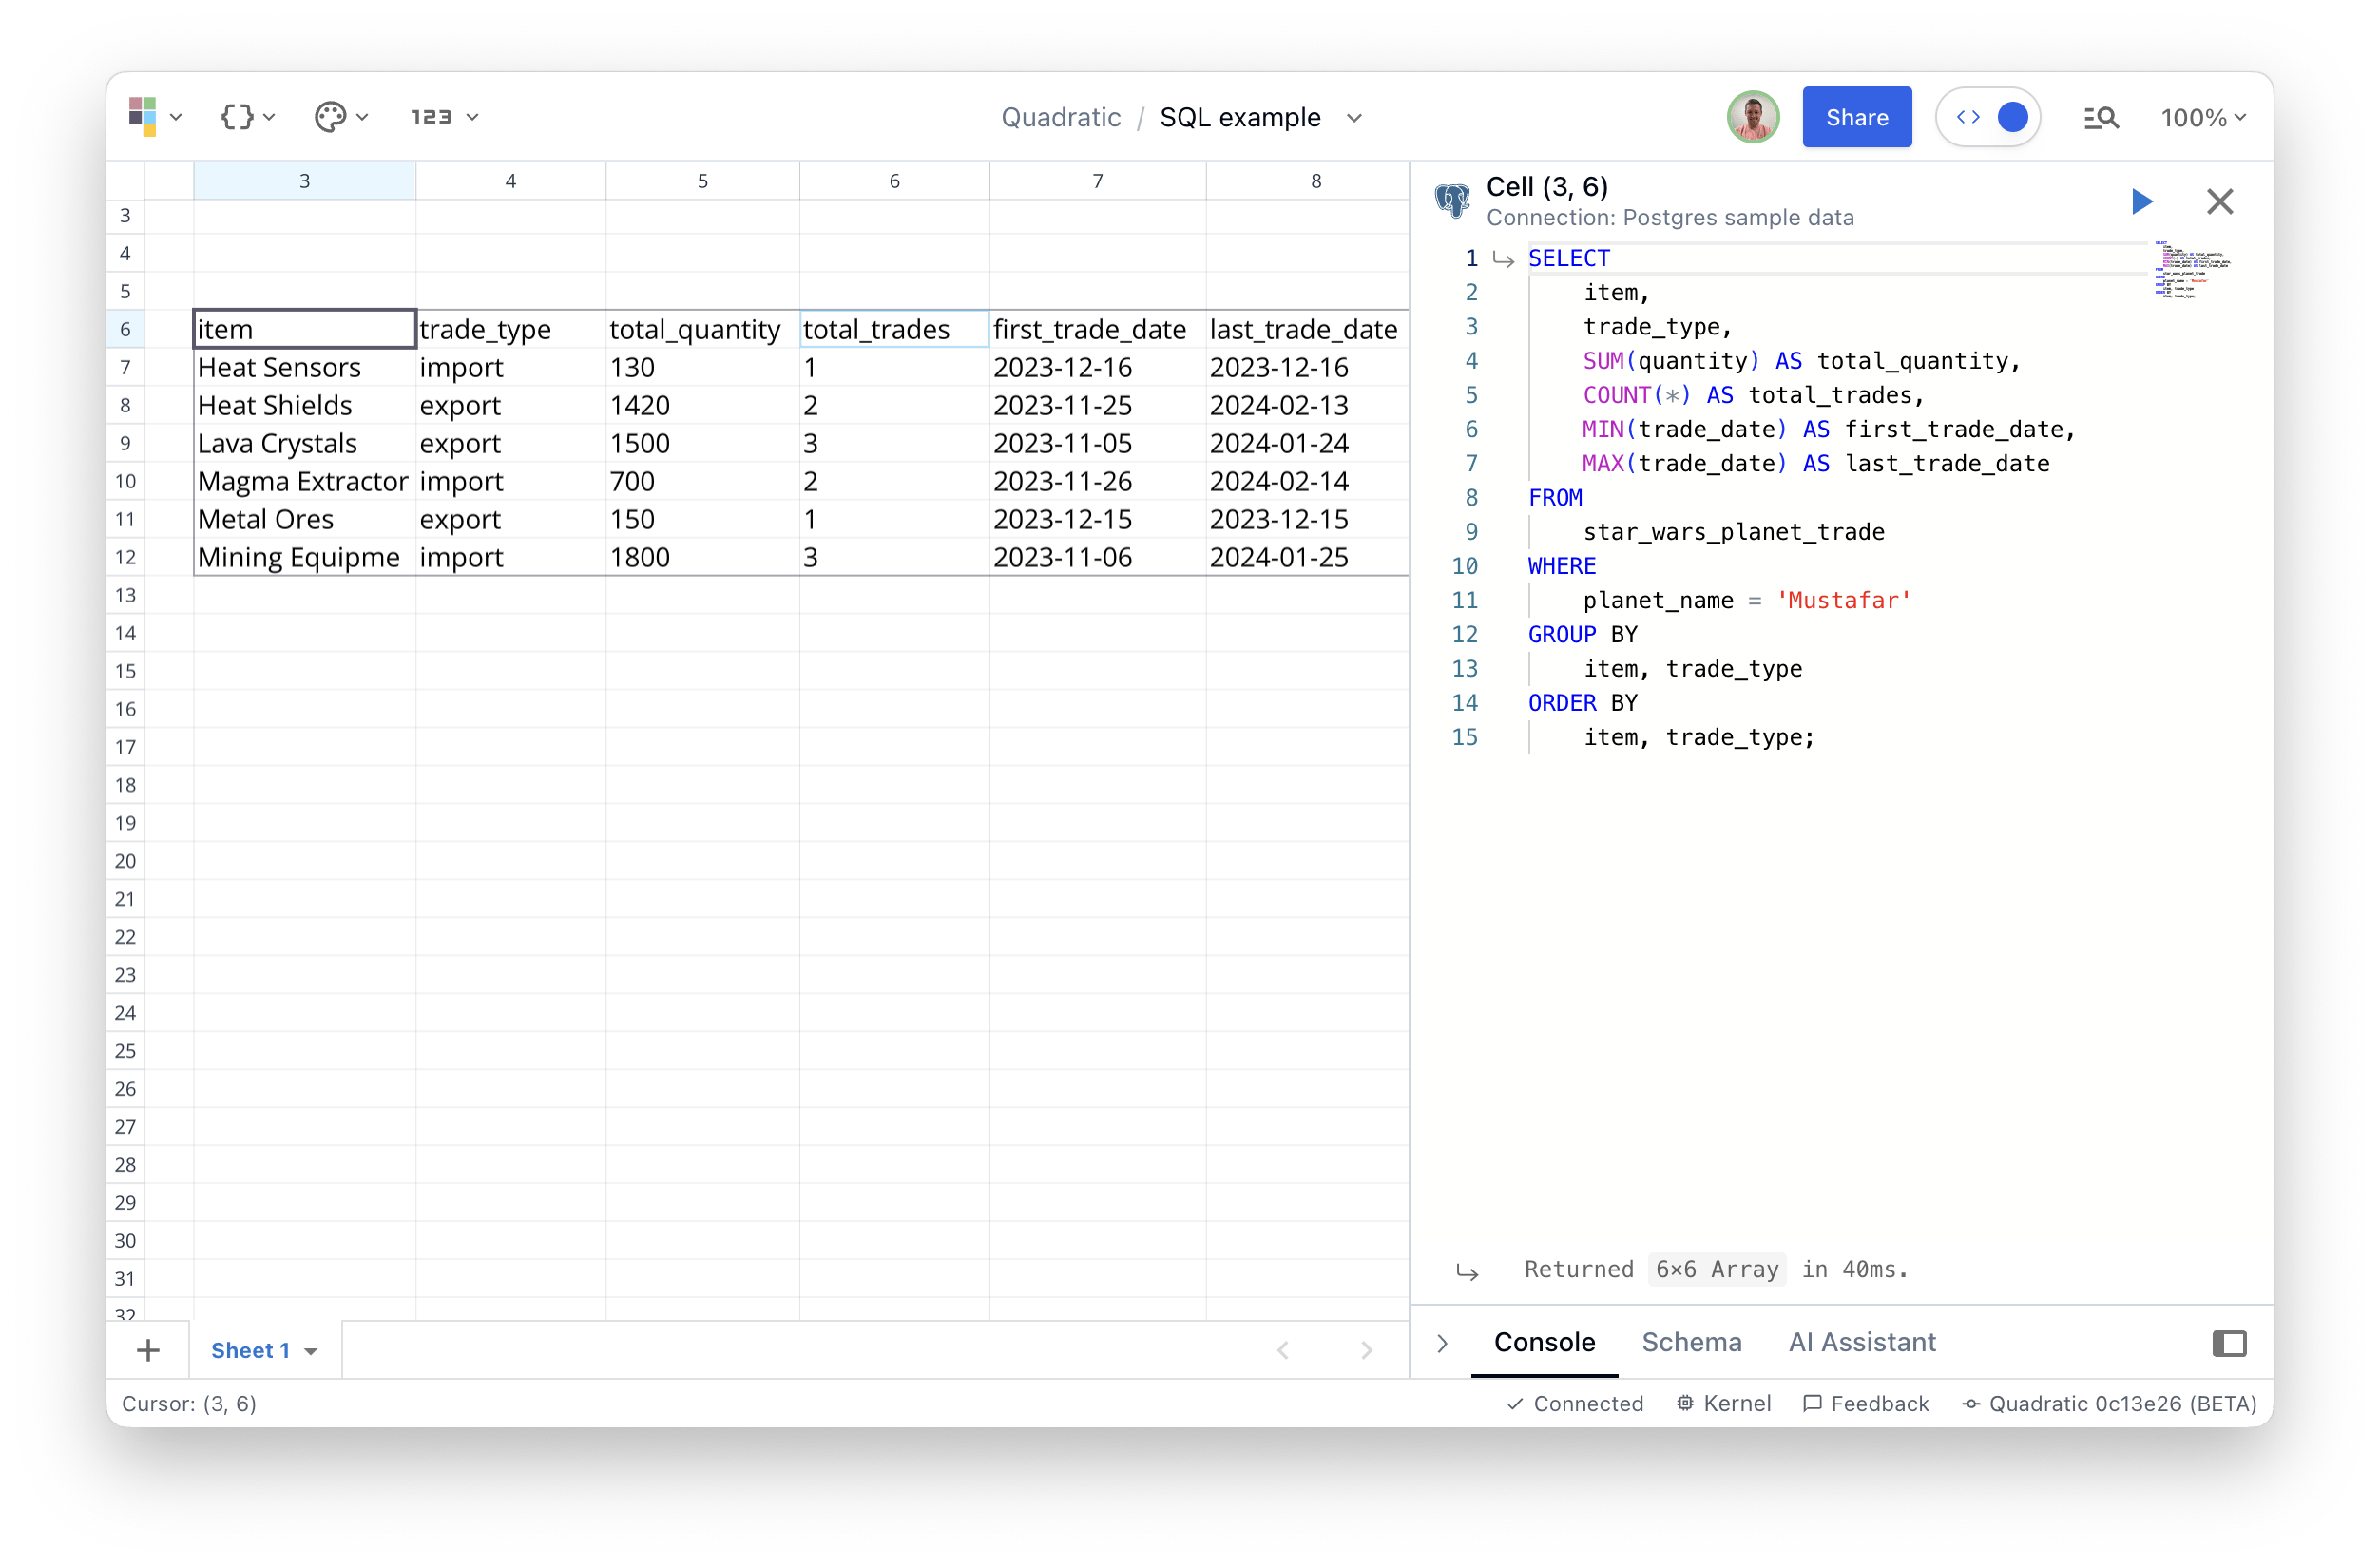2380x1566 pixels.
Task: Click the Postgres elephant icon
Action: click(1452, 200)
